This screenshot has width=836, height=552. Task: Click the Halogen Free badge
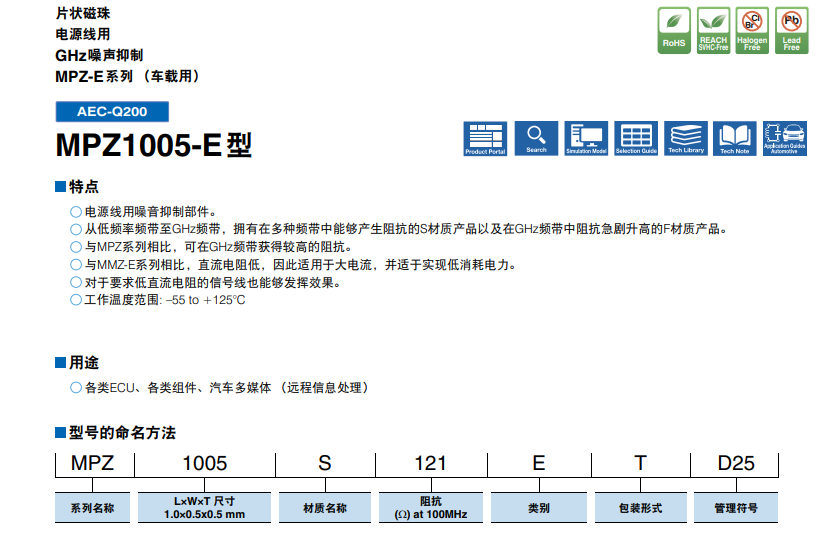point(752,30)
